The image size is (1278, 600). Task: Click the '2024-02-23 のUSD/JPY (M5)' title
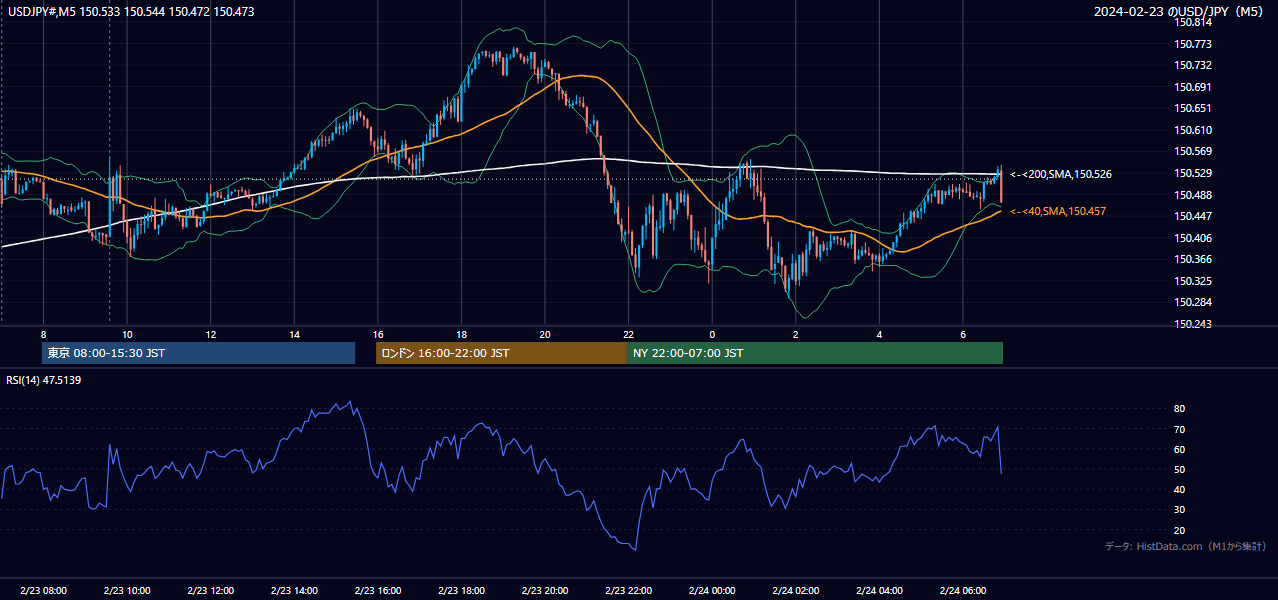tap(1180, 12)
